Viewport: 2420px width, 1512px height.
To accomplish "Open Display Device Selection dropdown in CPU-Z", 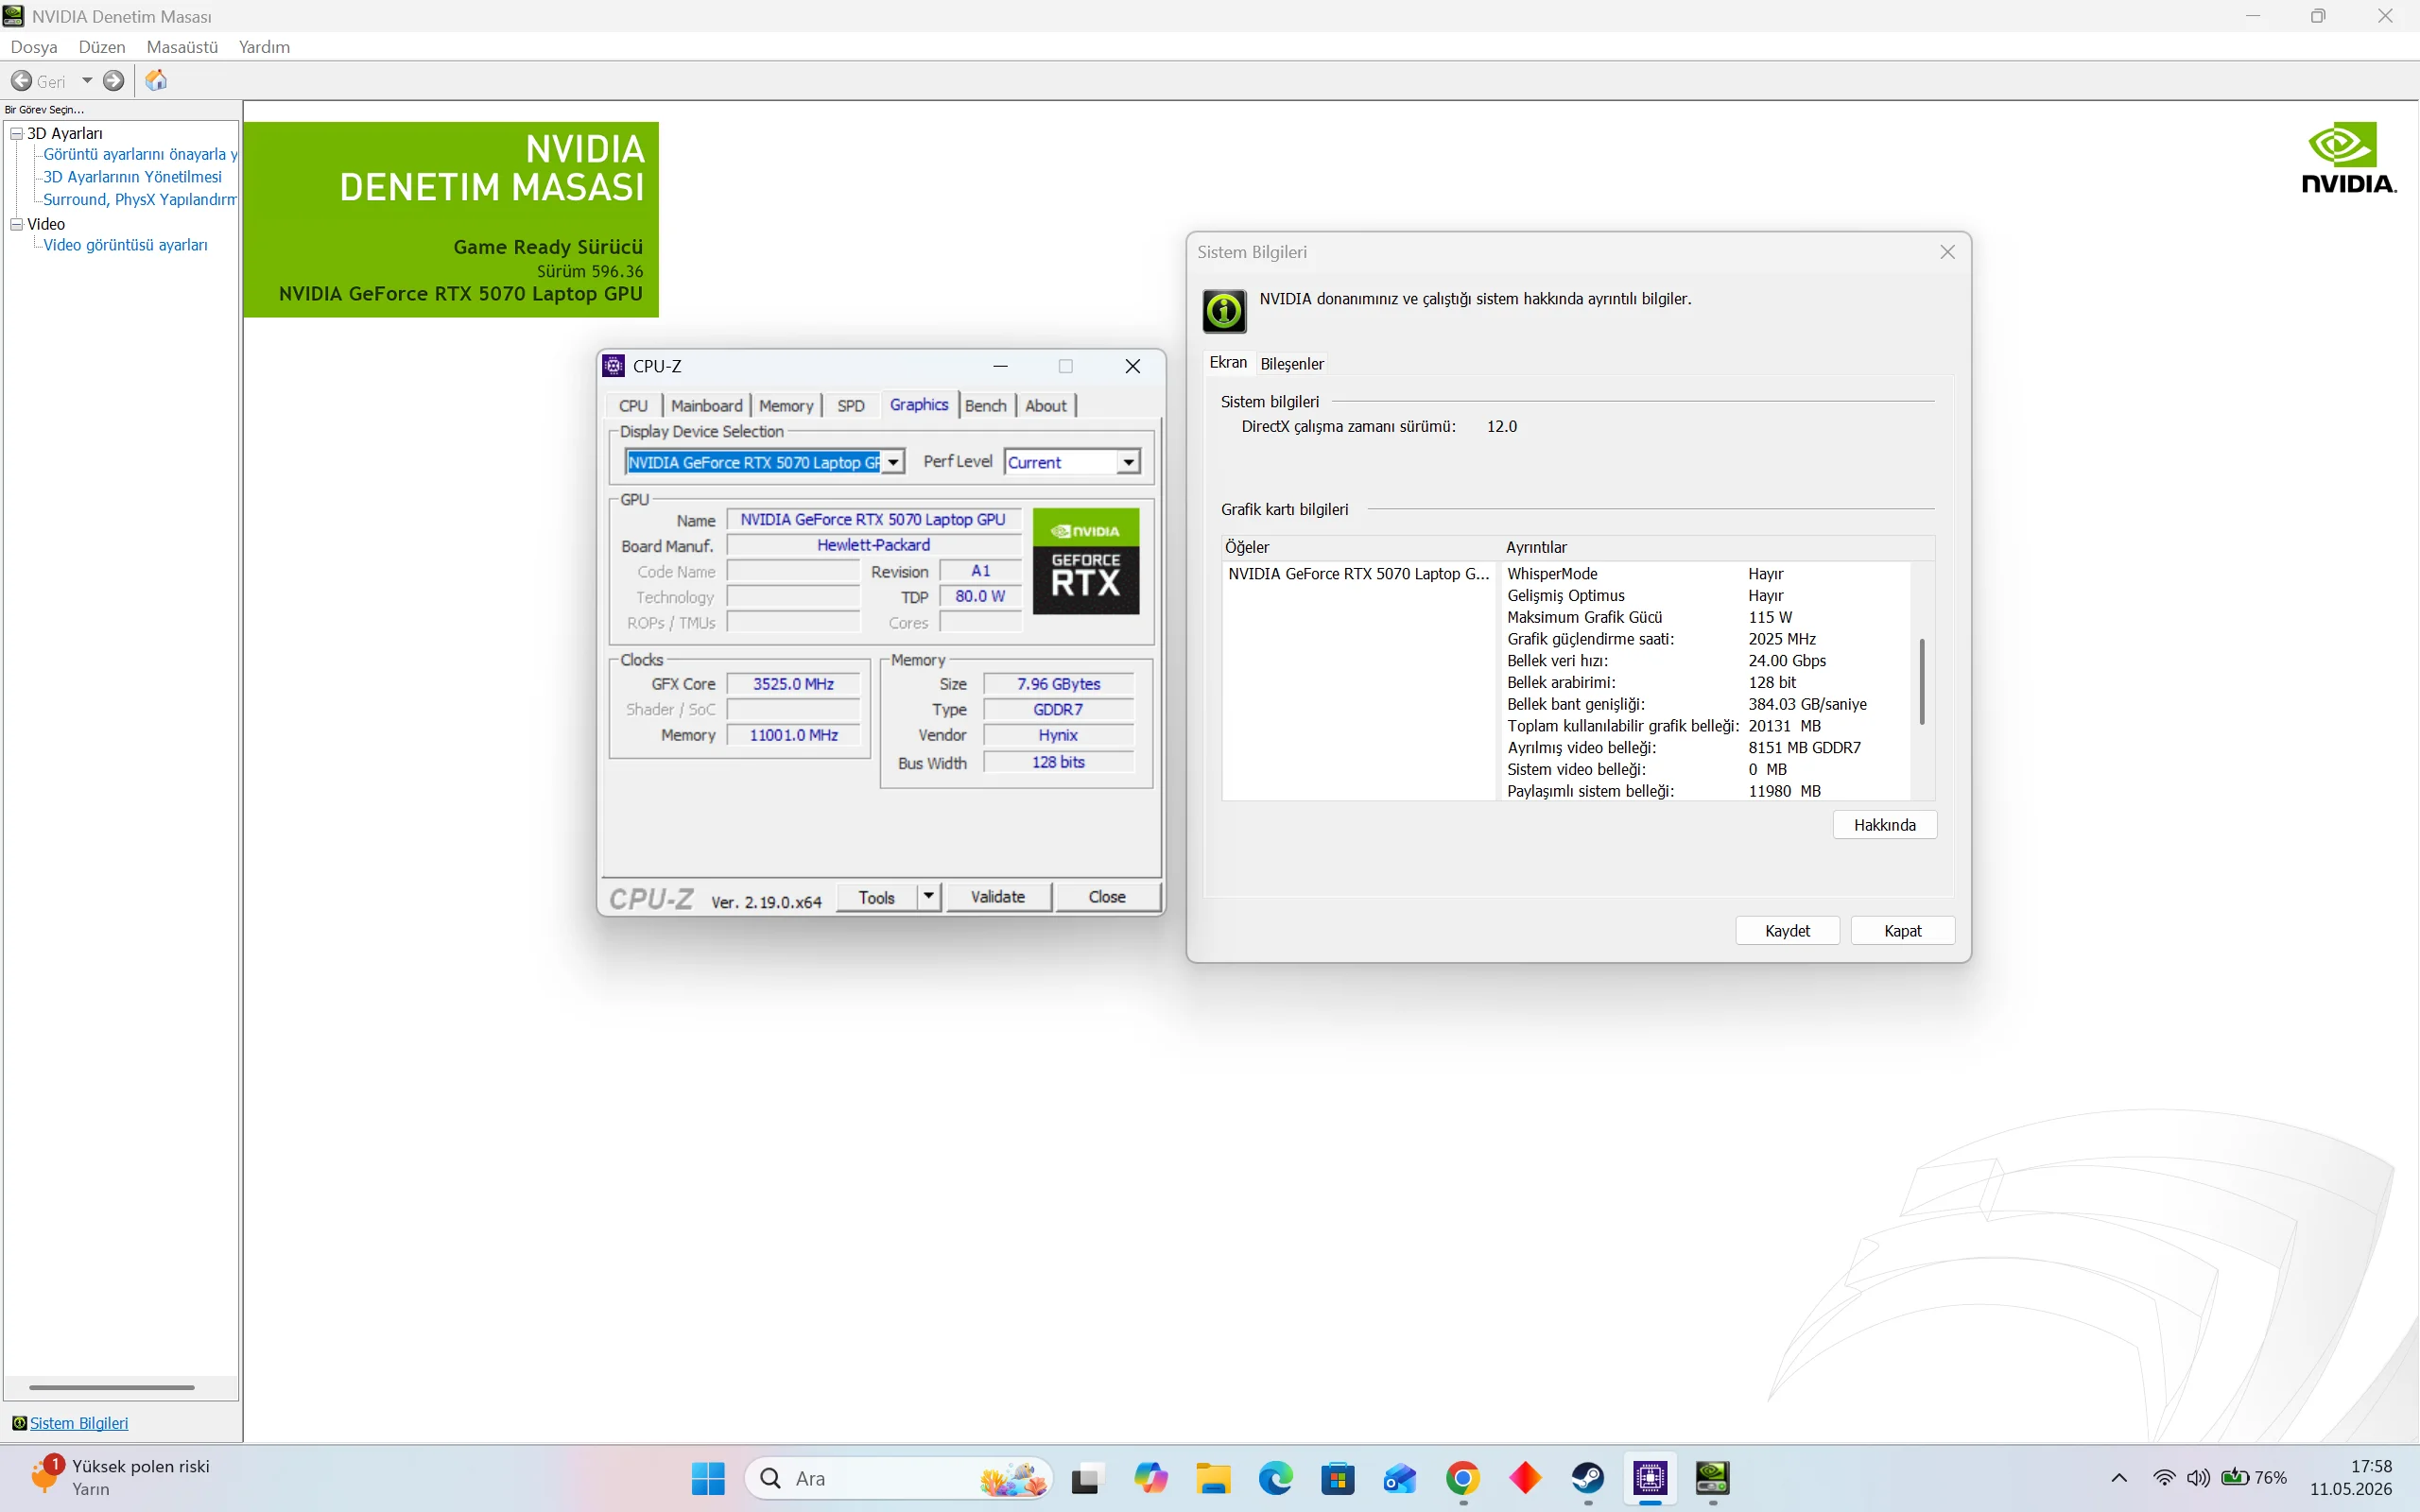I will point(894,462).
